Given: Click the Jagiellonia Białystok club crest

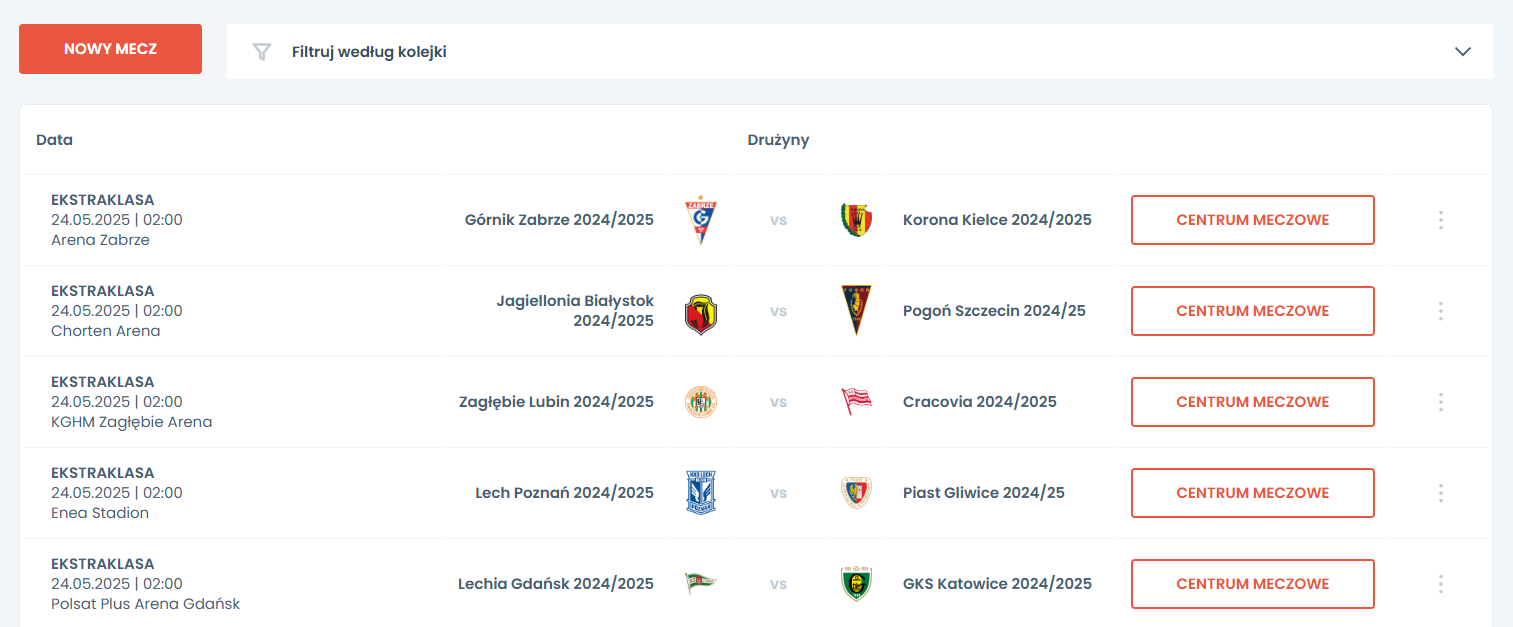Looking at the screenshot, I should point(701,312).
